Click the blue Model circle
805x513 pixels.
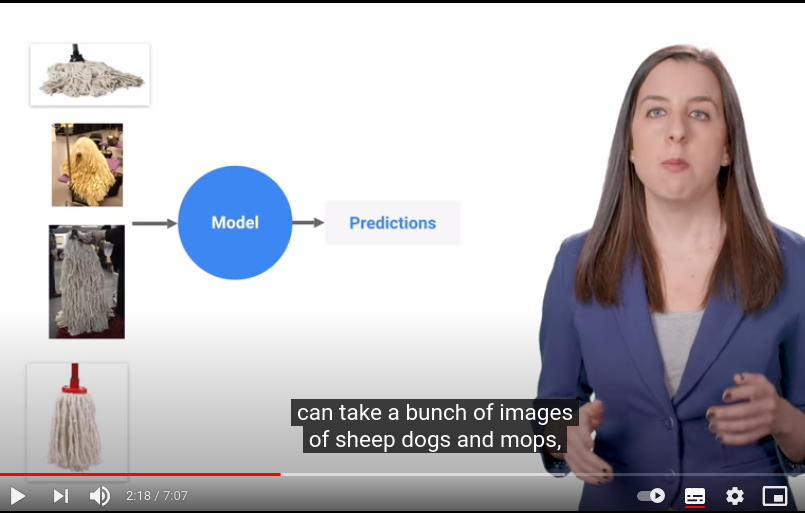click(235, 222)
